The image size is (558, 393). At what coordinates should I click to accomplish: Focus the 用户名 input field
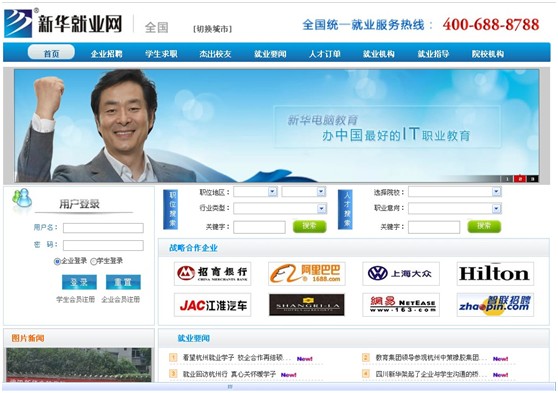click(x=103, y=228)
